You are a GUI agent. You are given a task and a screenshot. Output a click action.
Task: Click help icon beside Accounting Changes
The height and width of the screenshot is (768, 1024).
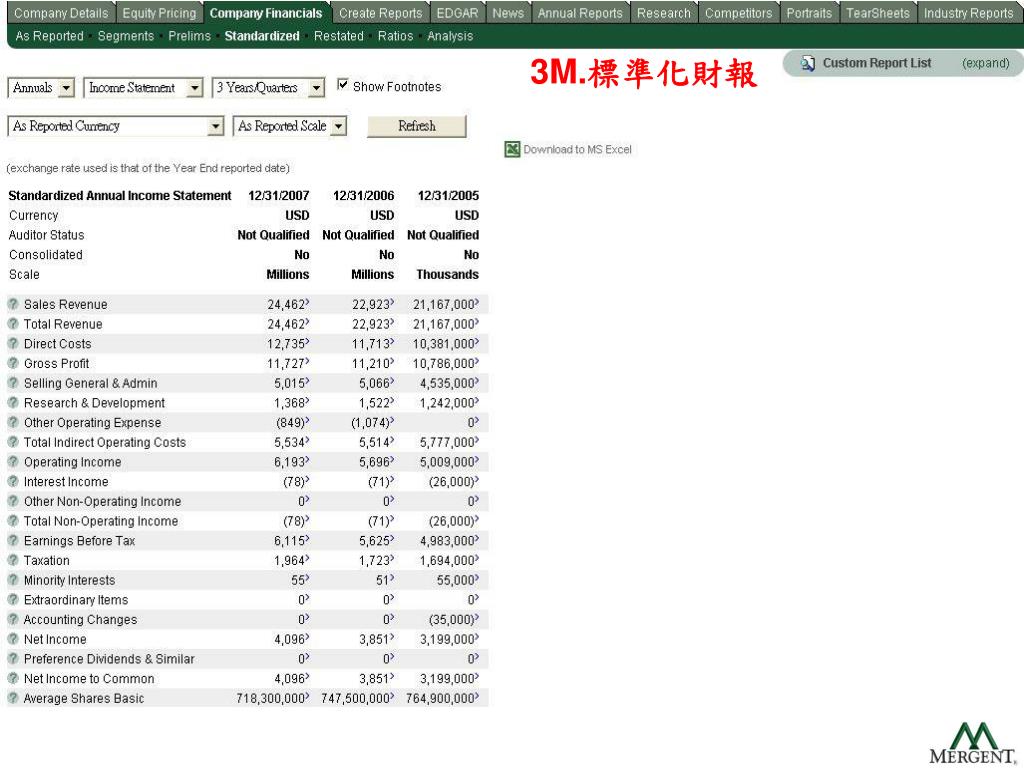[x=12, y=619]
